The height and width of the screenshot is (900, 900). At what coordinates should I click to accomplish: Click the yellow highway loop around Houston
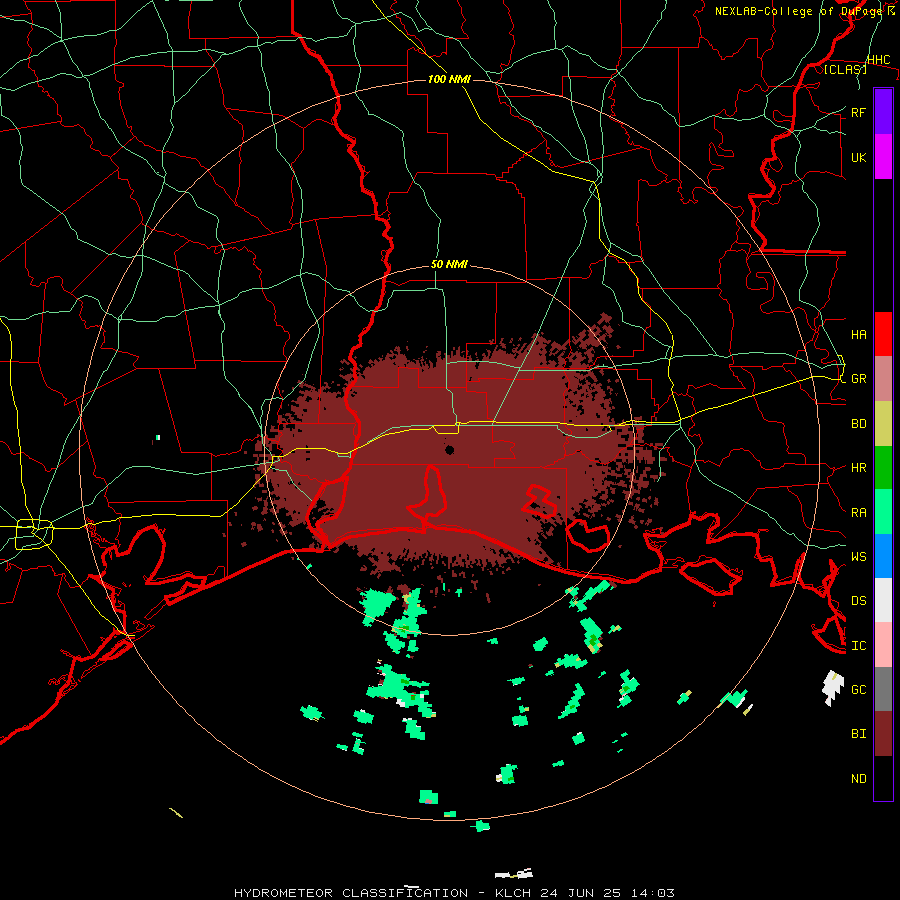click(34, 534)
